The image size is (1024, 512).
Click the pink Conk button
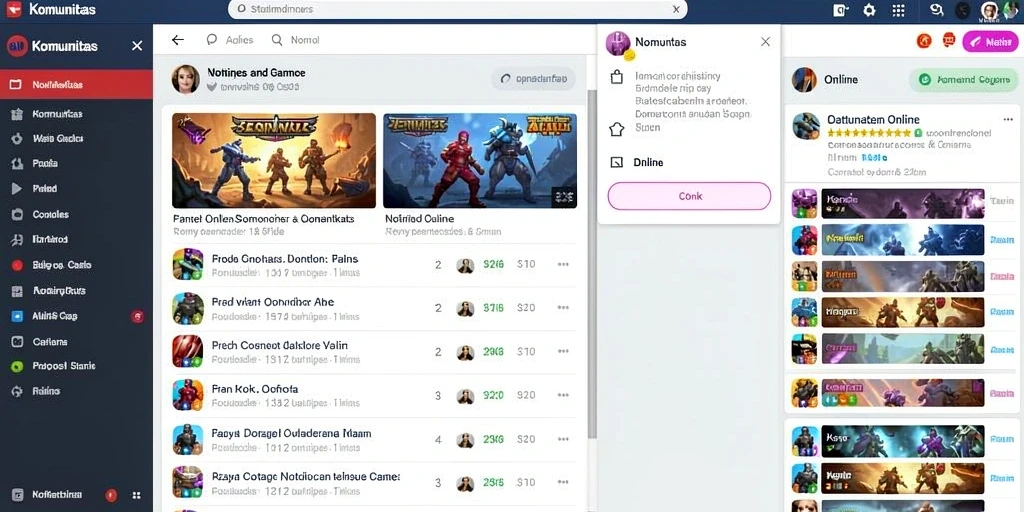689,196
